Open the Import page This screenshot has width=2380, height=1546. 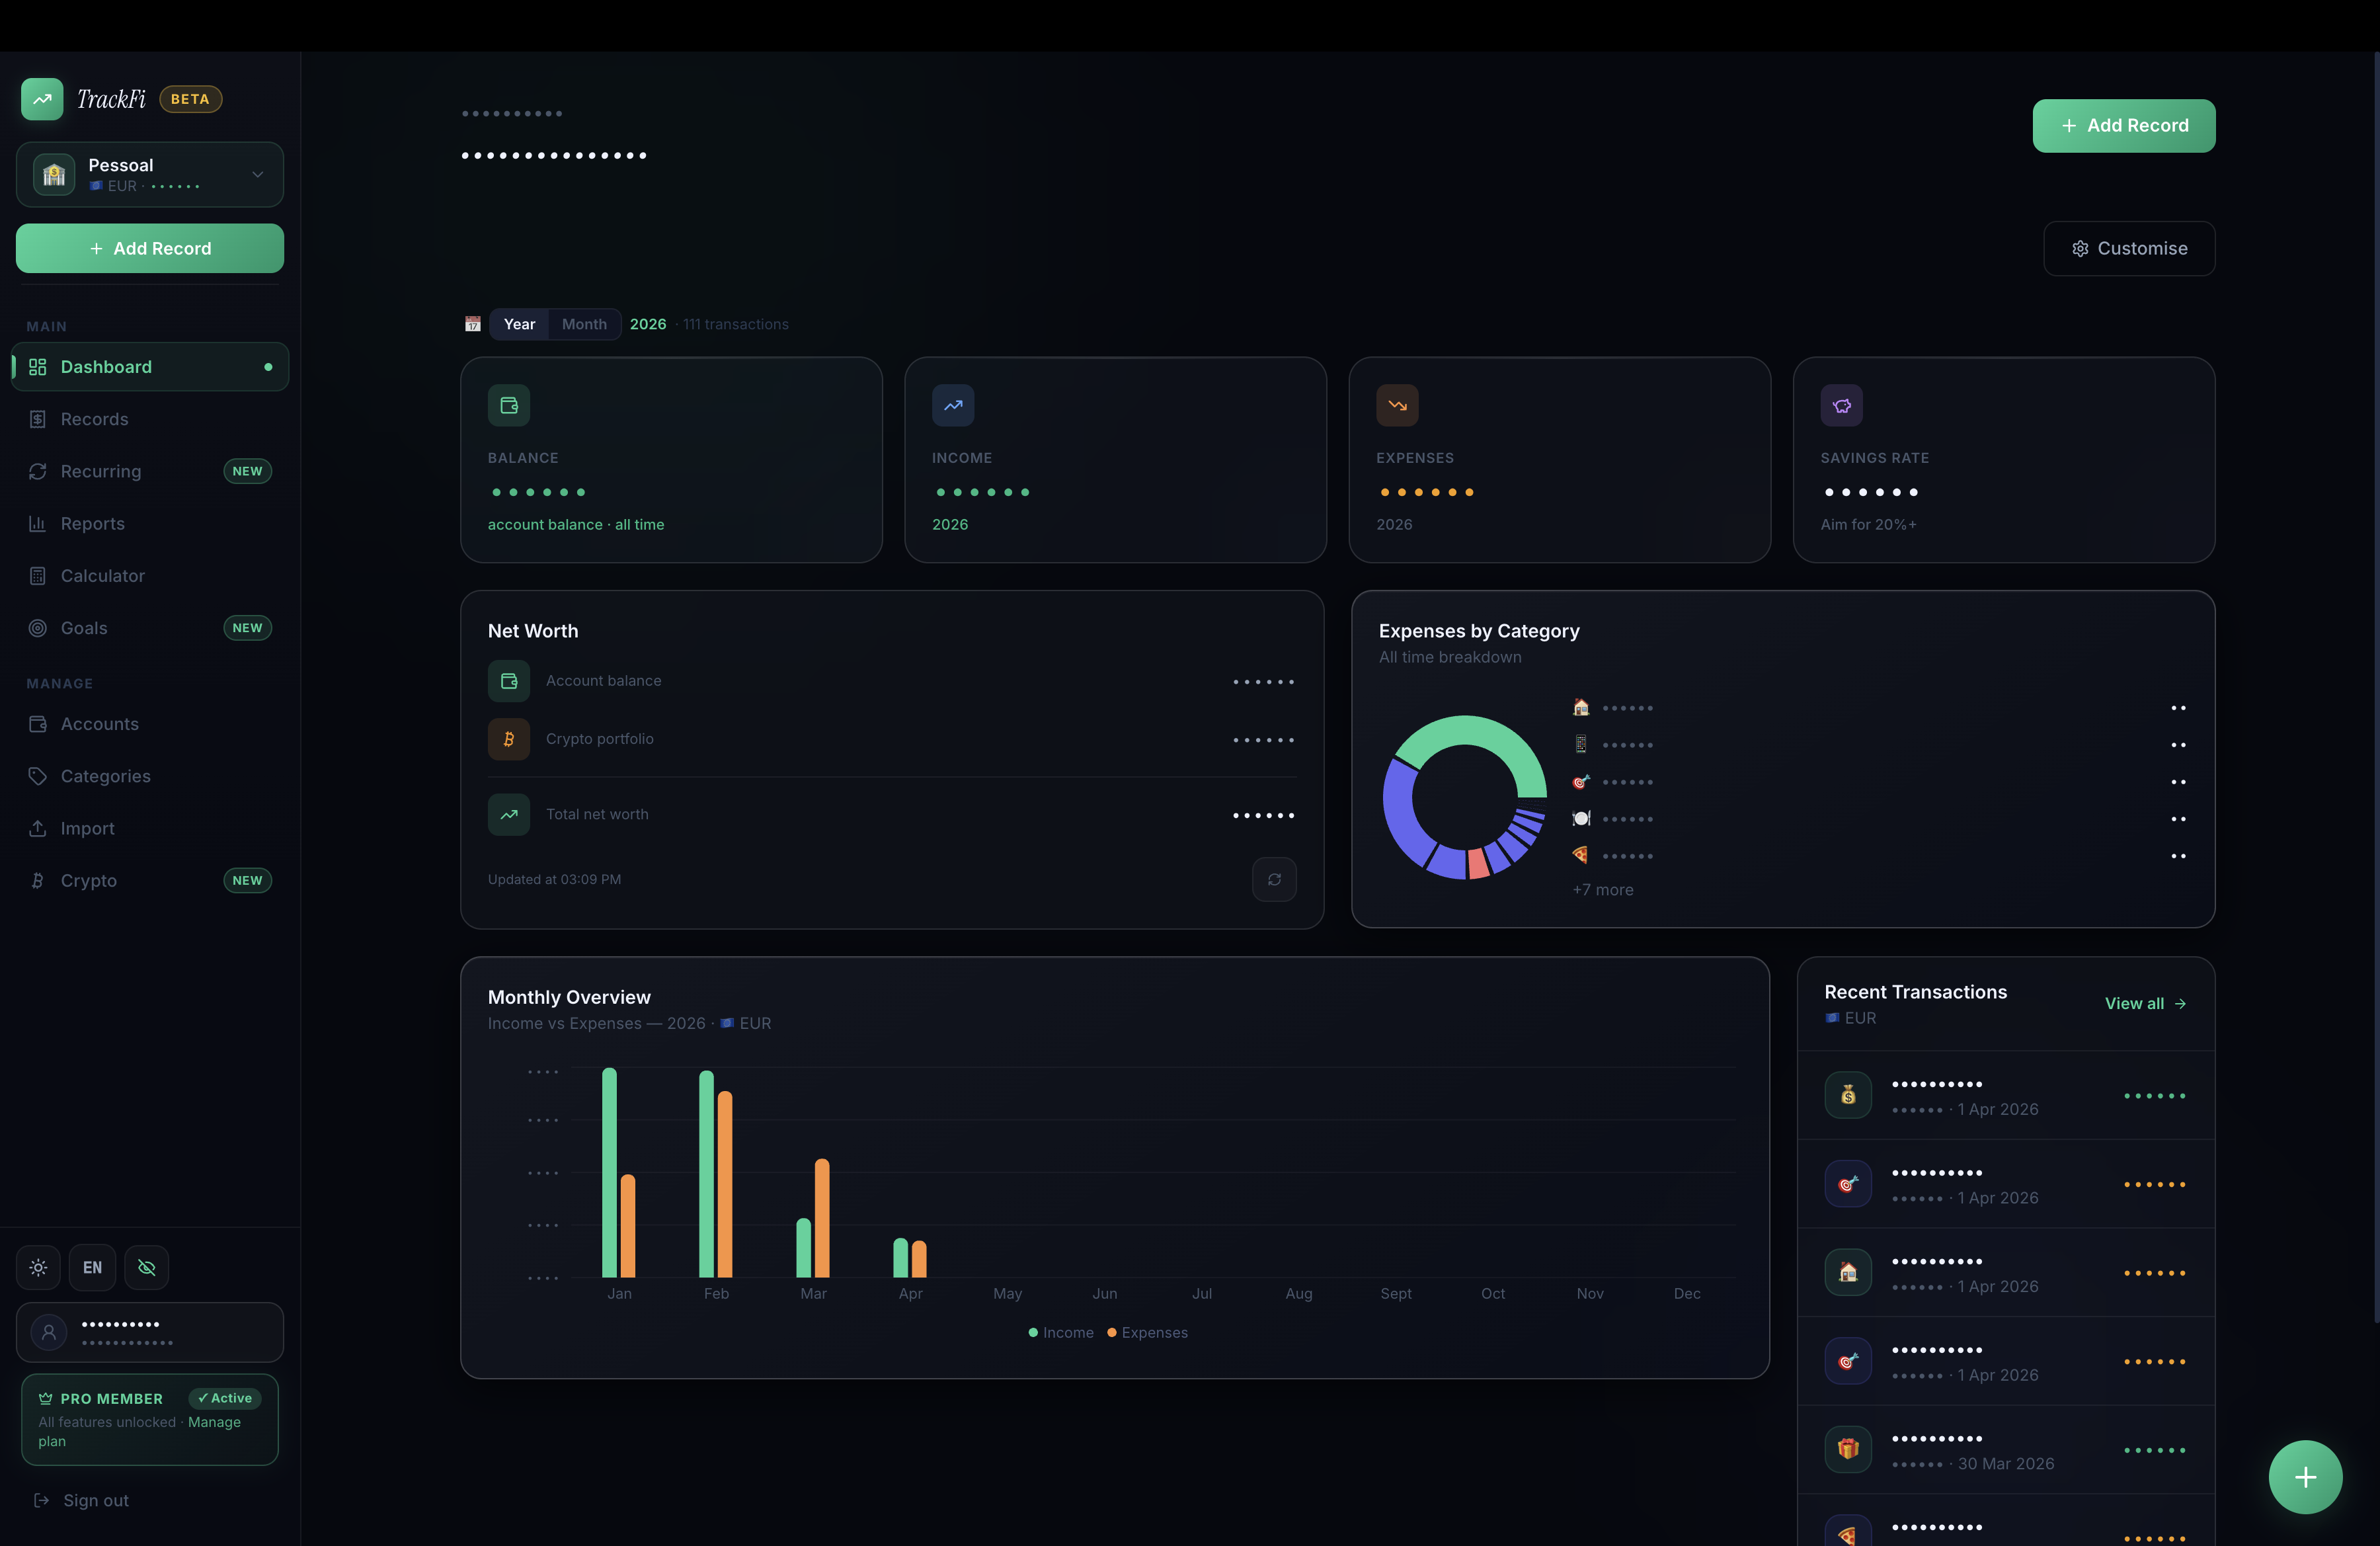click(x=84, y=828)
